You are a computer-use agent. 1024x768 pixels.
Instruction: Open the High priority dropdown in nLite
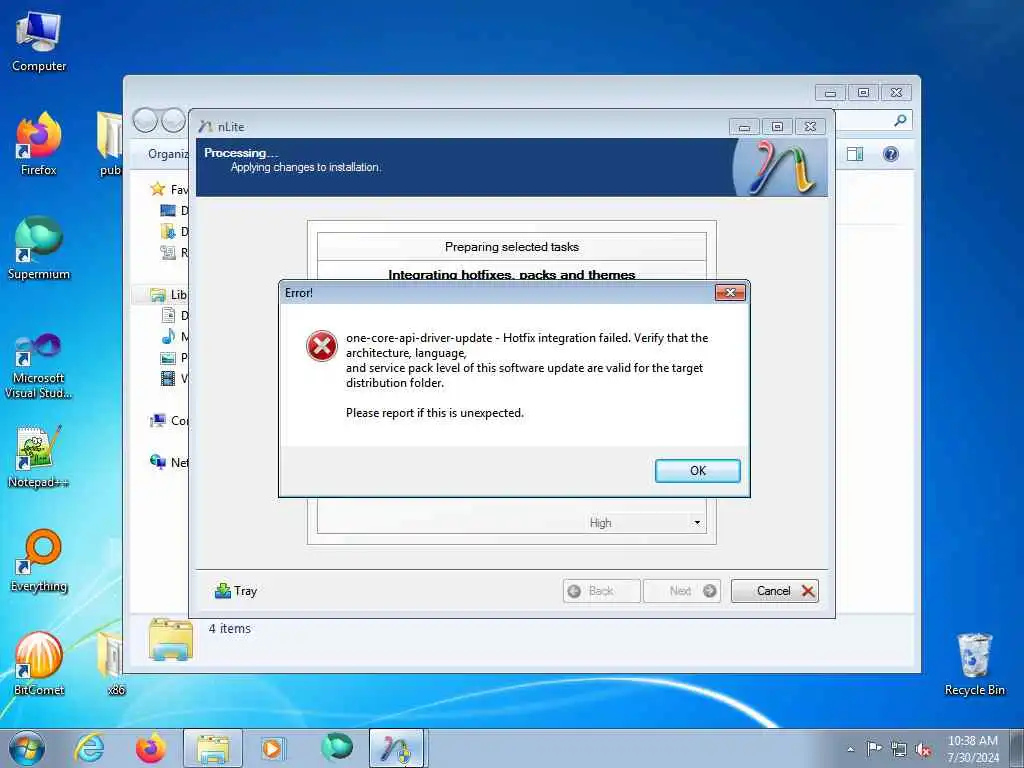[x=697, y=522]
